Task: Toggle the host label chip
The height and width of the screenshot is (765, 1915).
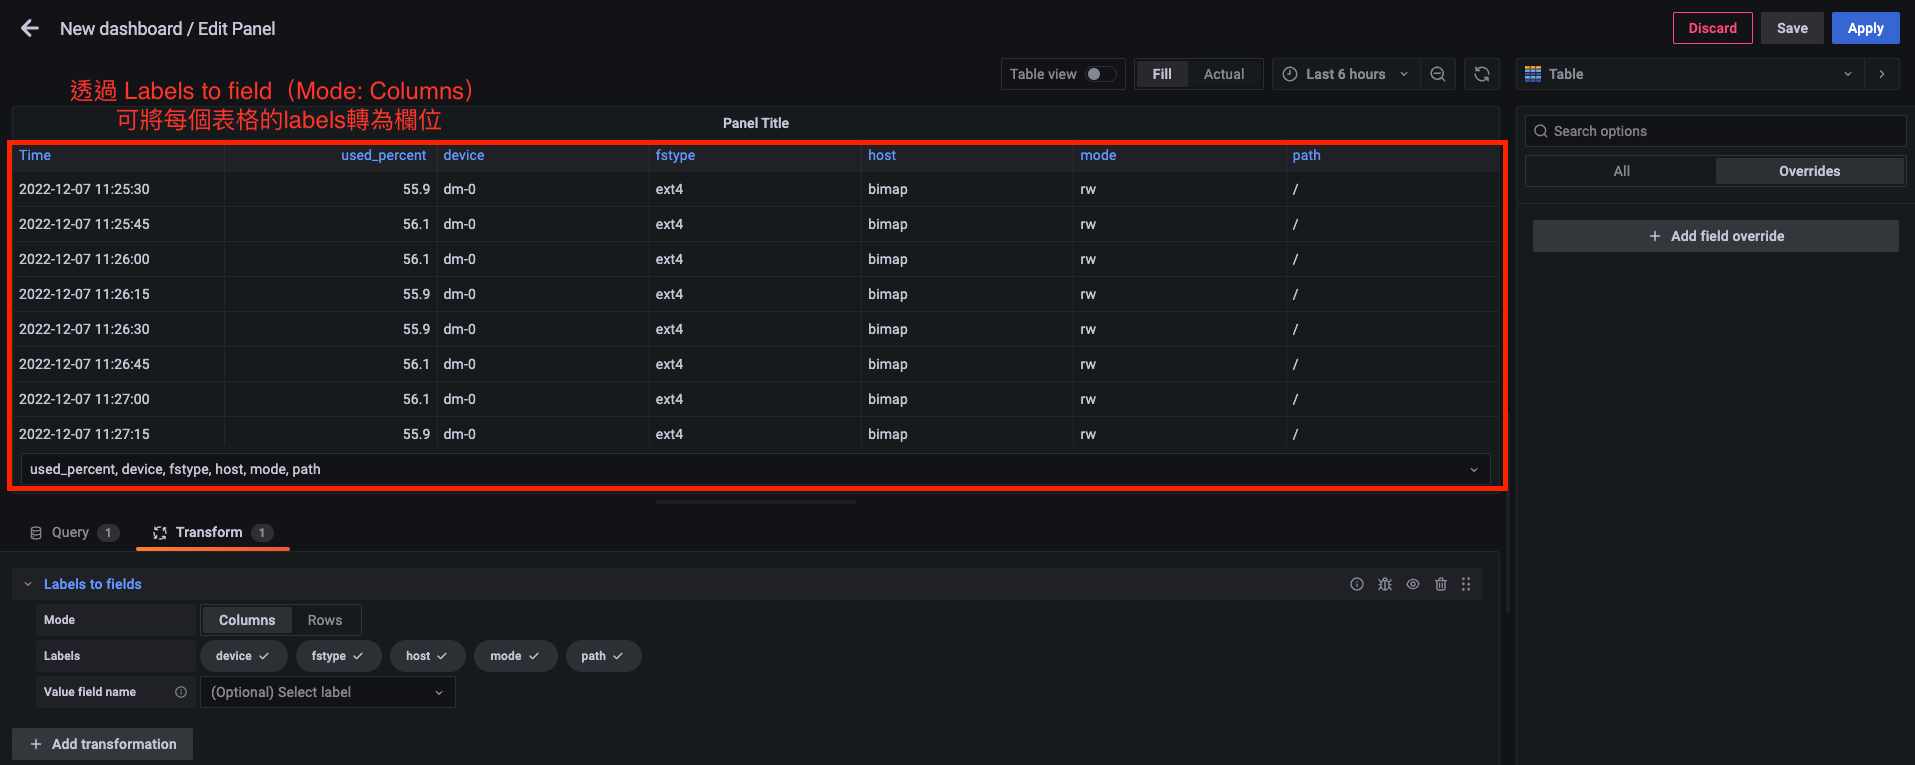Action: (x=427, y=656)
